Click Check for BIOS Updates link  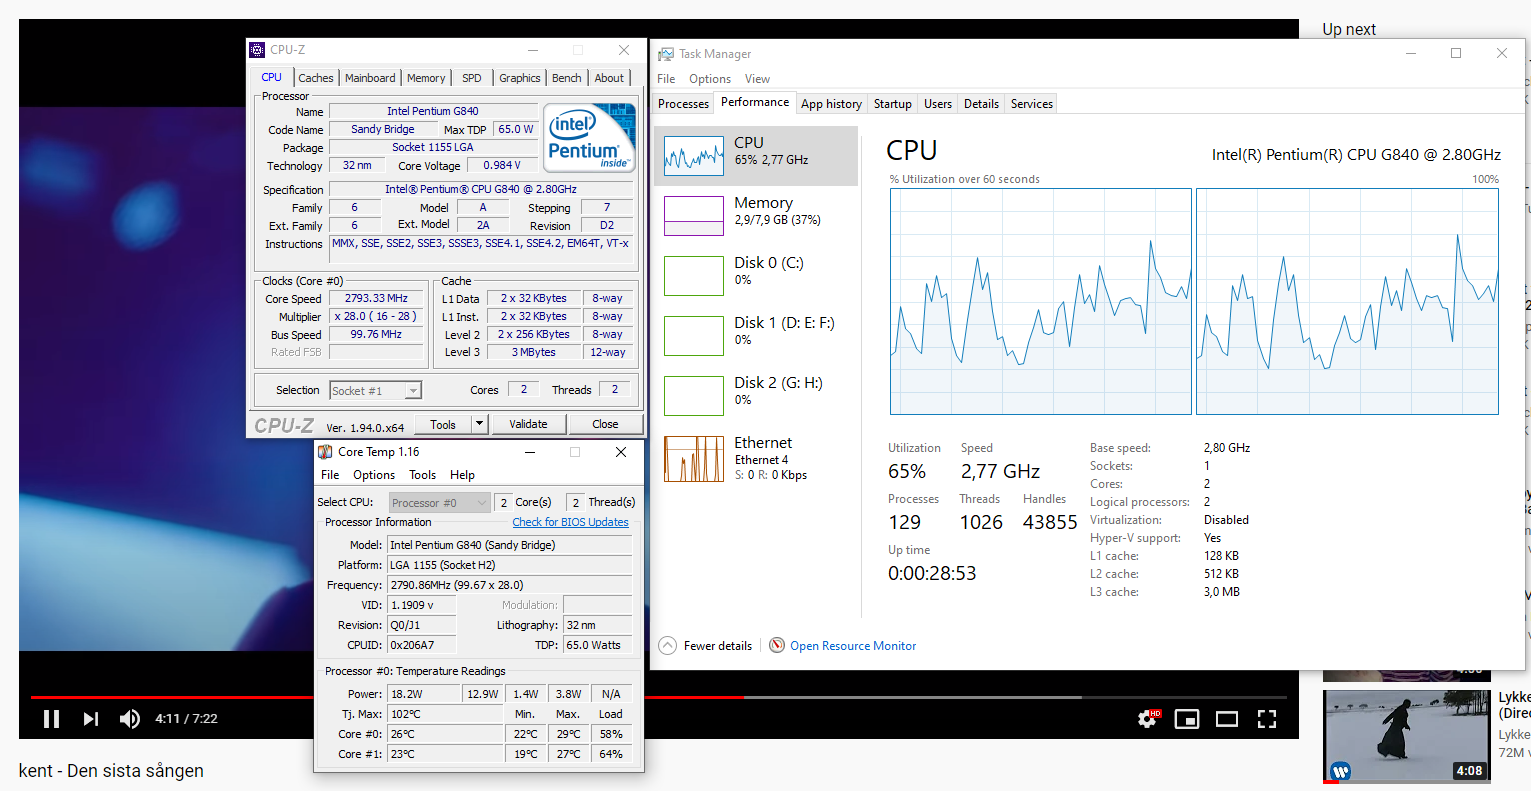pos(570,522)
